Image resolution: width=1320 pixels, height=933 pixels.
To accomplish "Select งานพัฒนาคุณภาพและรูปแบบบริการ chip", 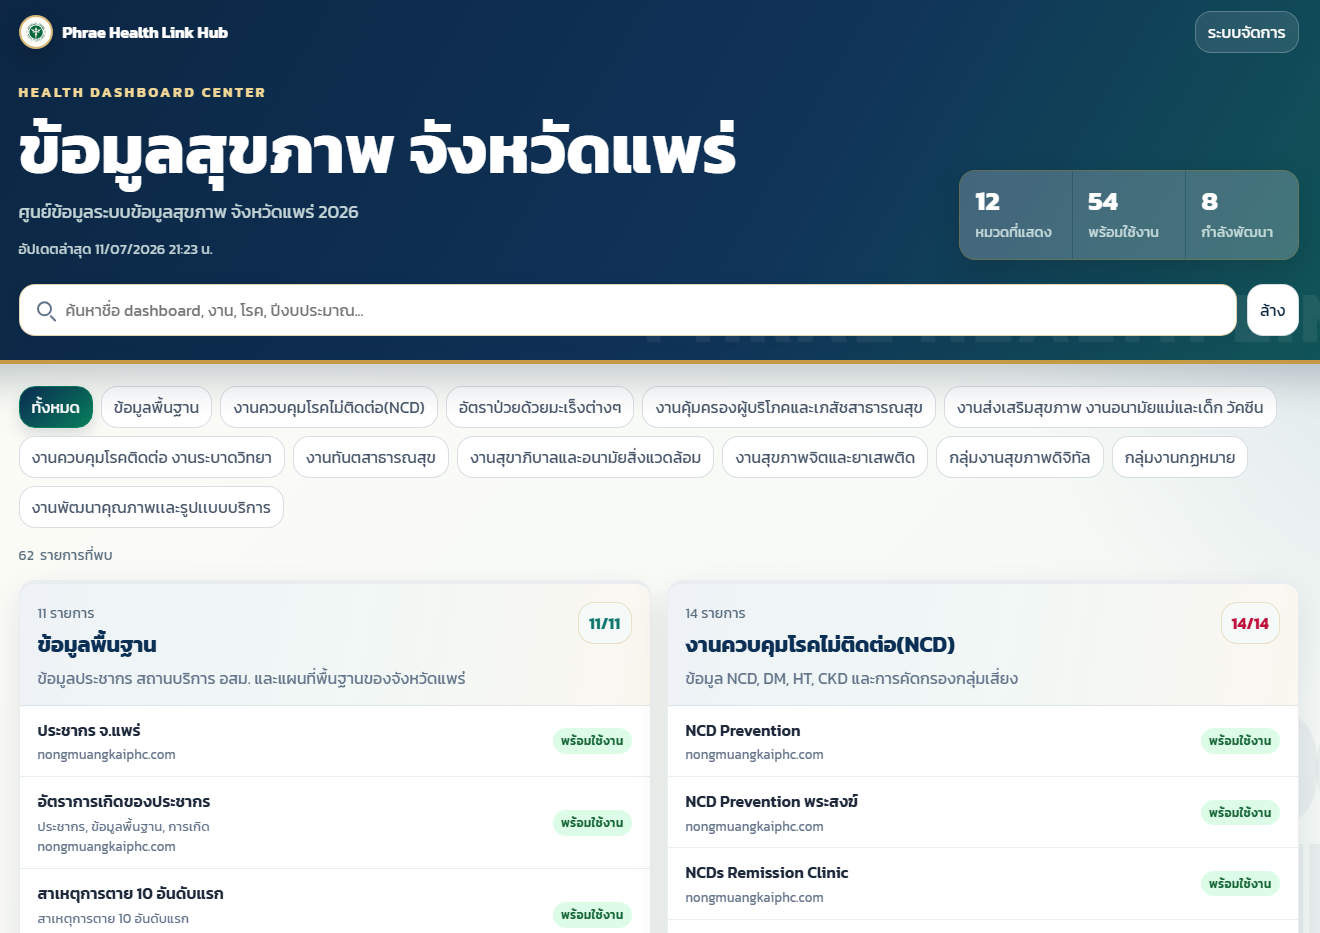I will tap(151, 507).
